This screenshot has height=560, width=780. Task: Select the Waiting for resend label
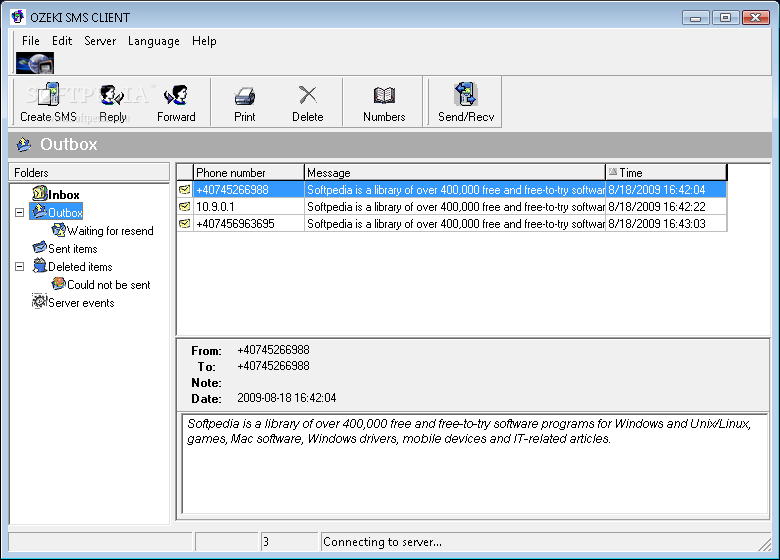click(x=110, y=231)
